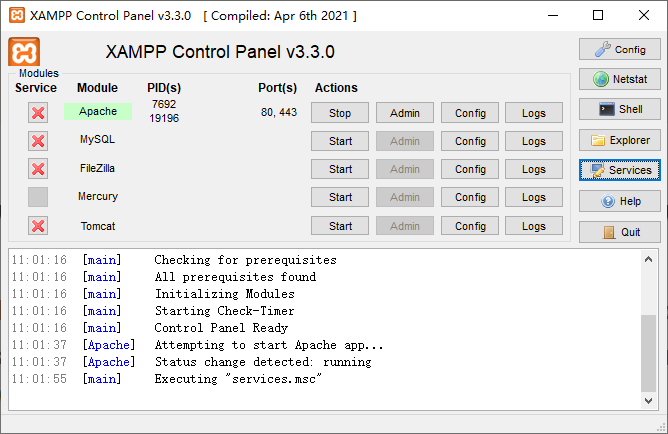This screenshot has width=668, height=434.
Task: Quit XAMPP using the Quit button
Action: click(x=619, y=232)
